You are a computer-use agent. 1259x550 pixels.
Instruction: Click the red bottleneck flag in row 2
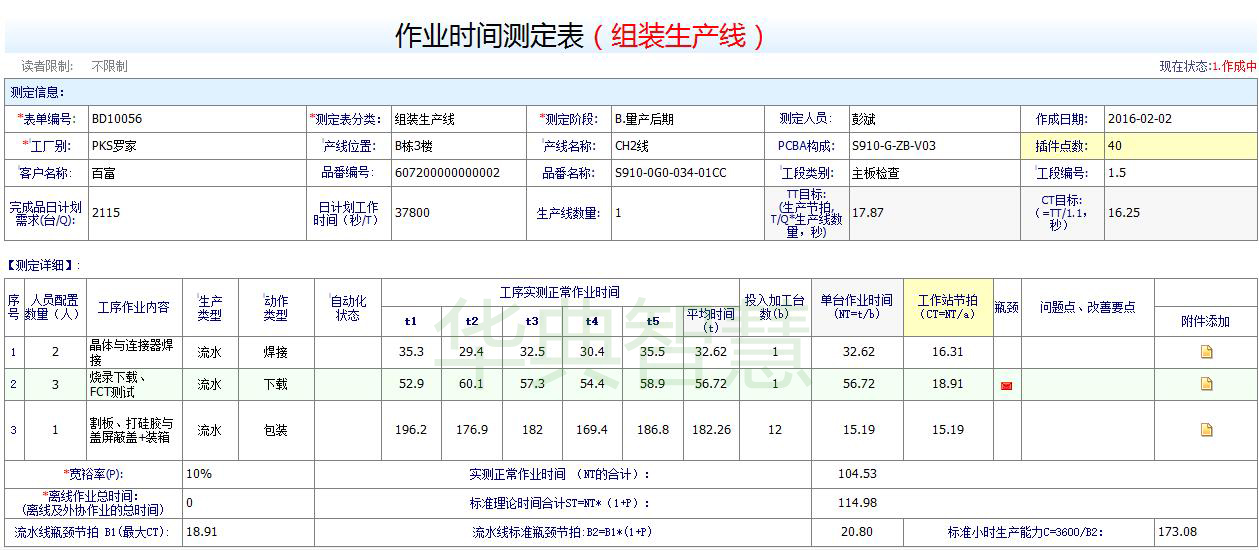coord(1006,385)
